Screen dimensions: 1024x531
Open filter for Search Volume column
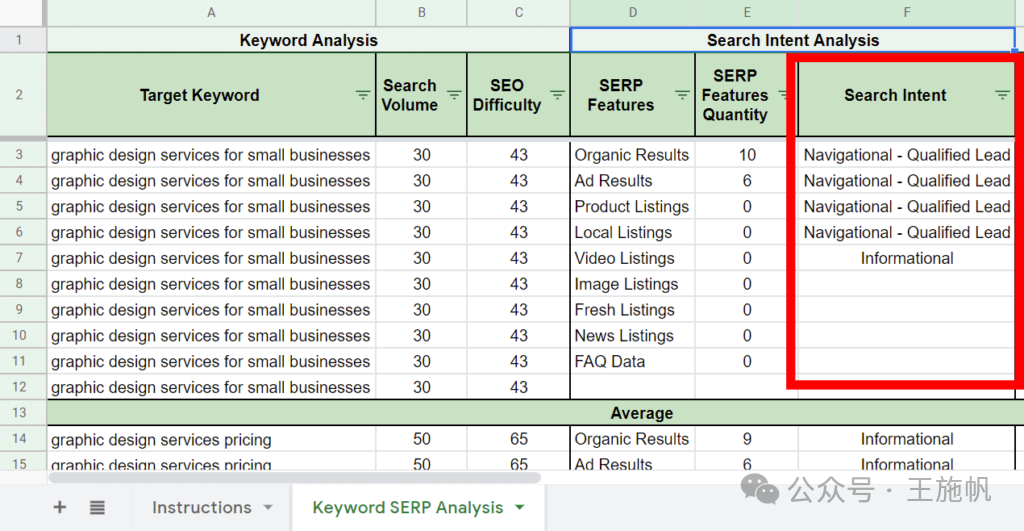point(454,95)
